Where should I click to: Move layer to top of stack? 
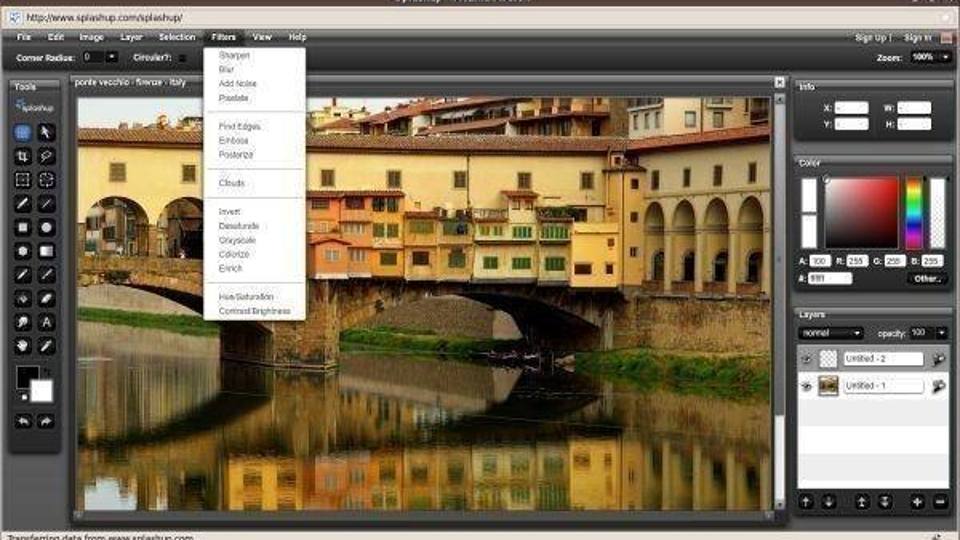click(x=861, y=502)
